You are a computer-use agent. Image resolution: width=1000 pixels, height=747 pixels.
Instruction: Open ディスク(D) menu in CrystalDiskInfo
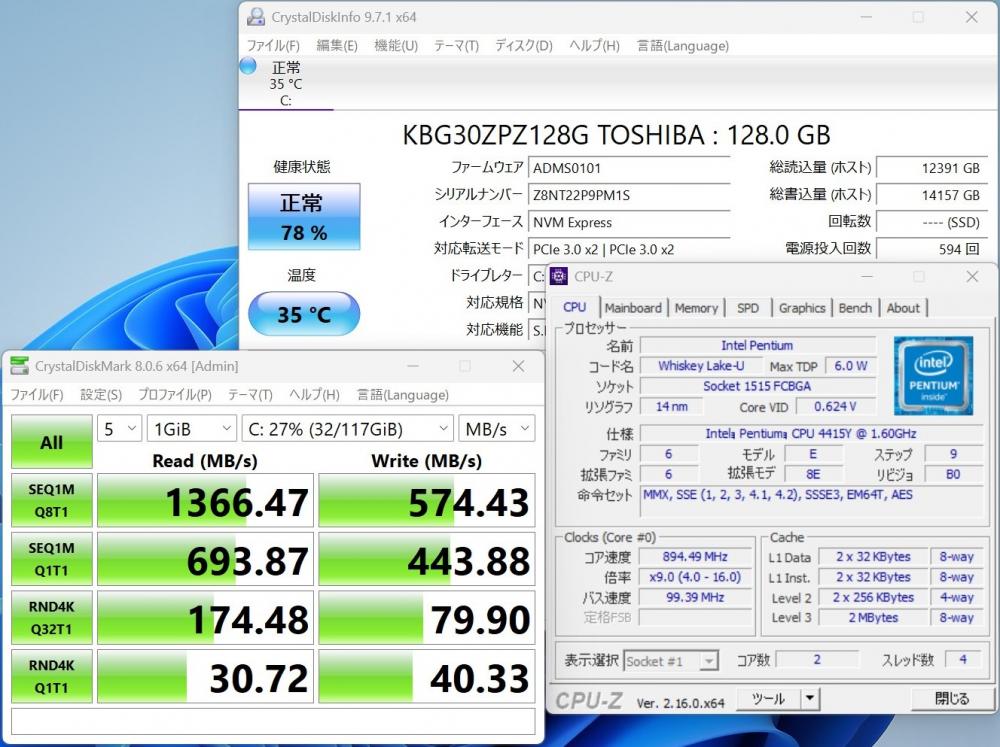pyautogui.click(x=524, y=46)
